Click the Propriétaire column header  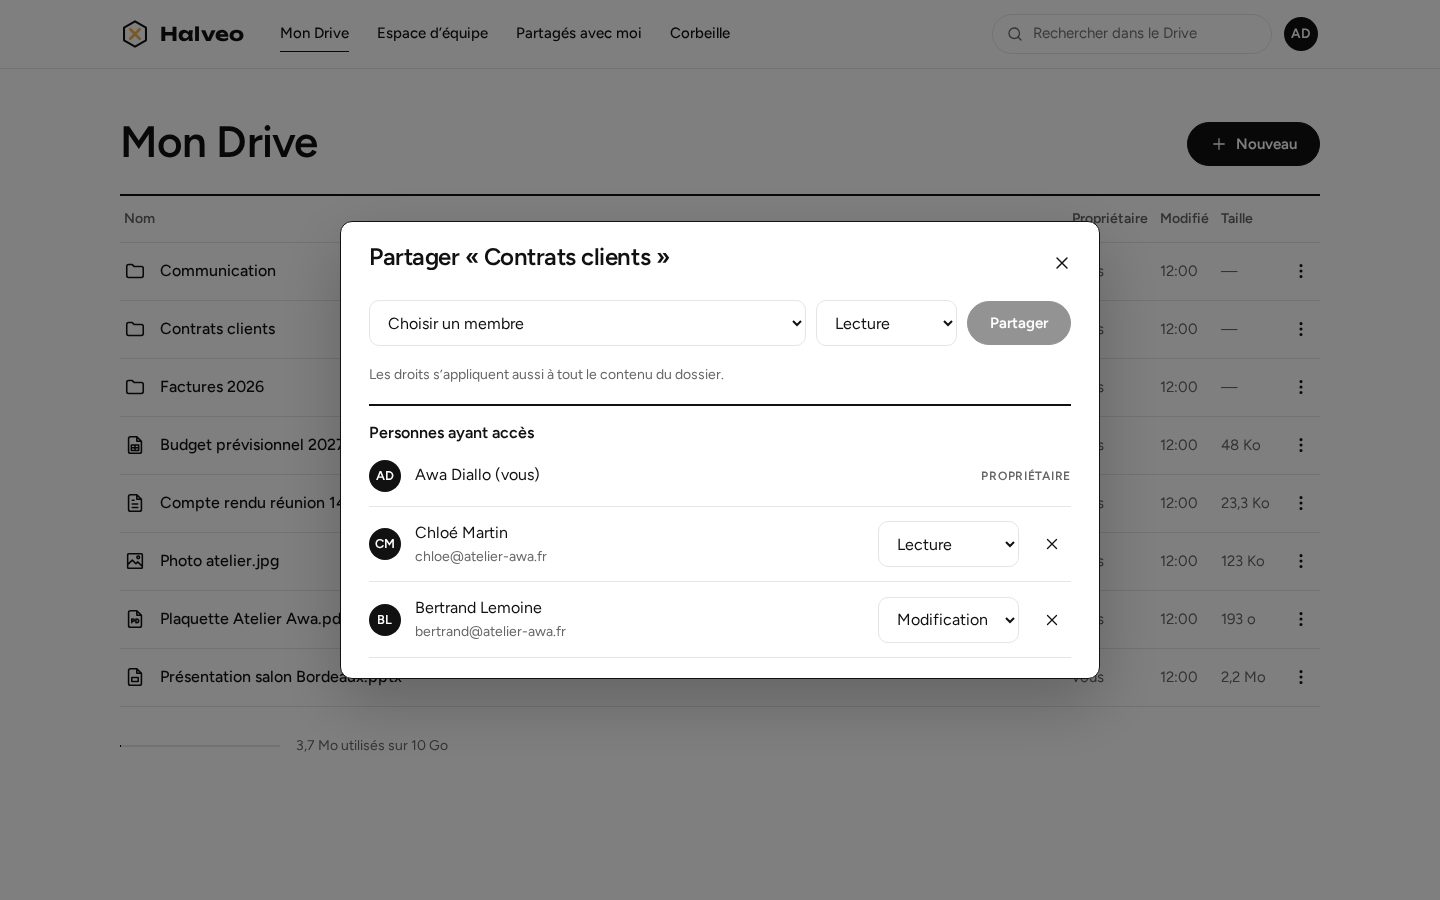pos(1110,218)
